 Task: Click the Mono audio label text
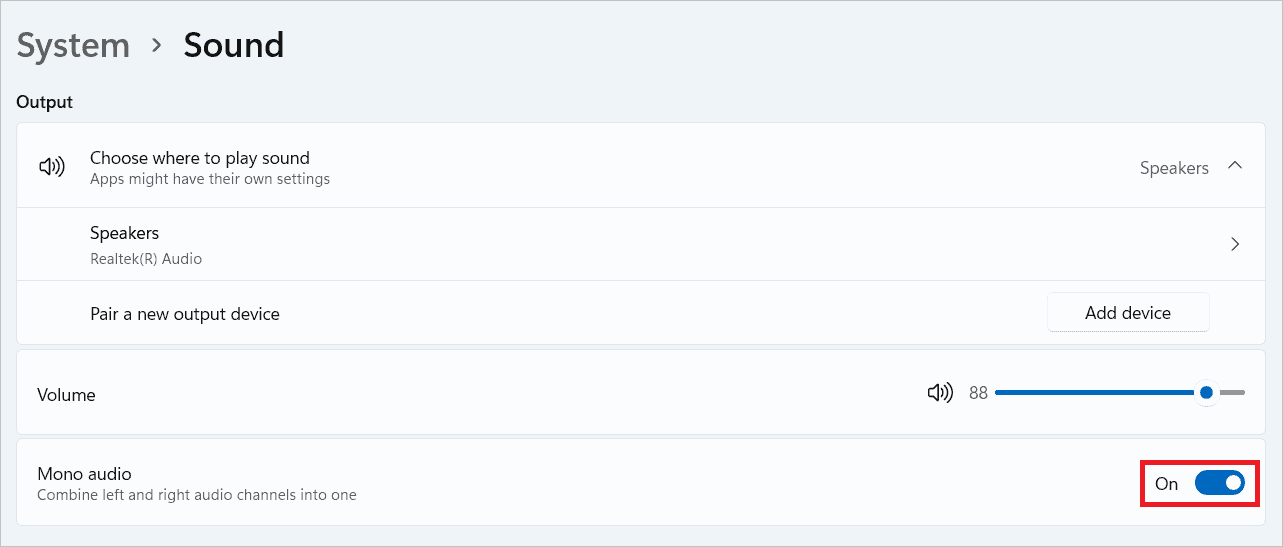(x=84, y=474)
